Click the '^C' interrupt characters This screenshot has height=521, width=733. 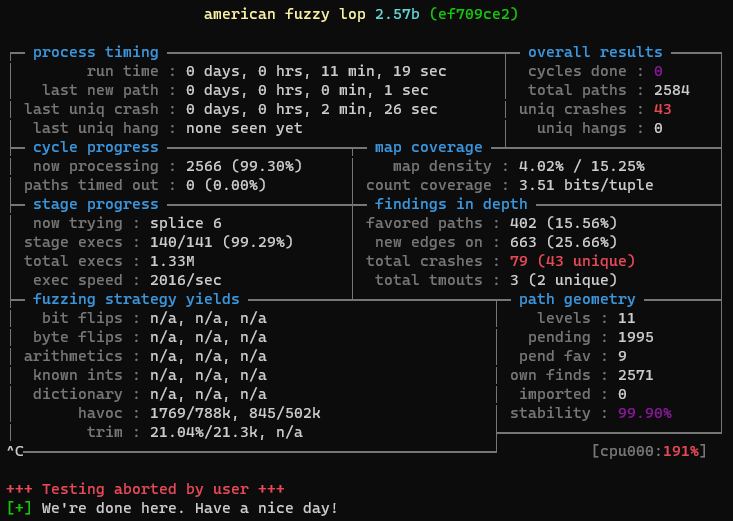15,451
